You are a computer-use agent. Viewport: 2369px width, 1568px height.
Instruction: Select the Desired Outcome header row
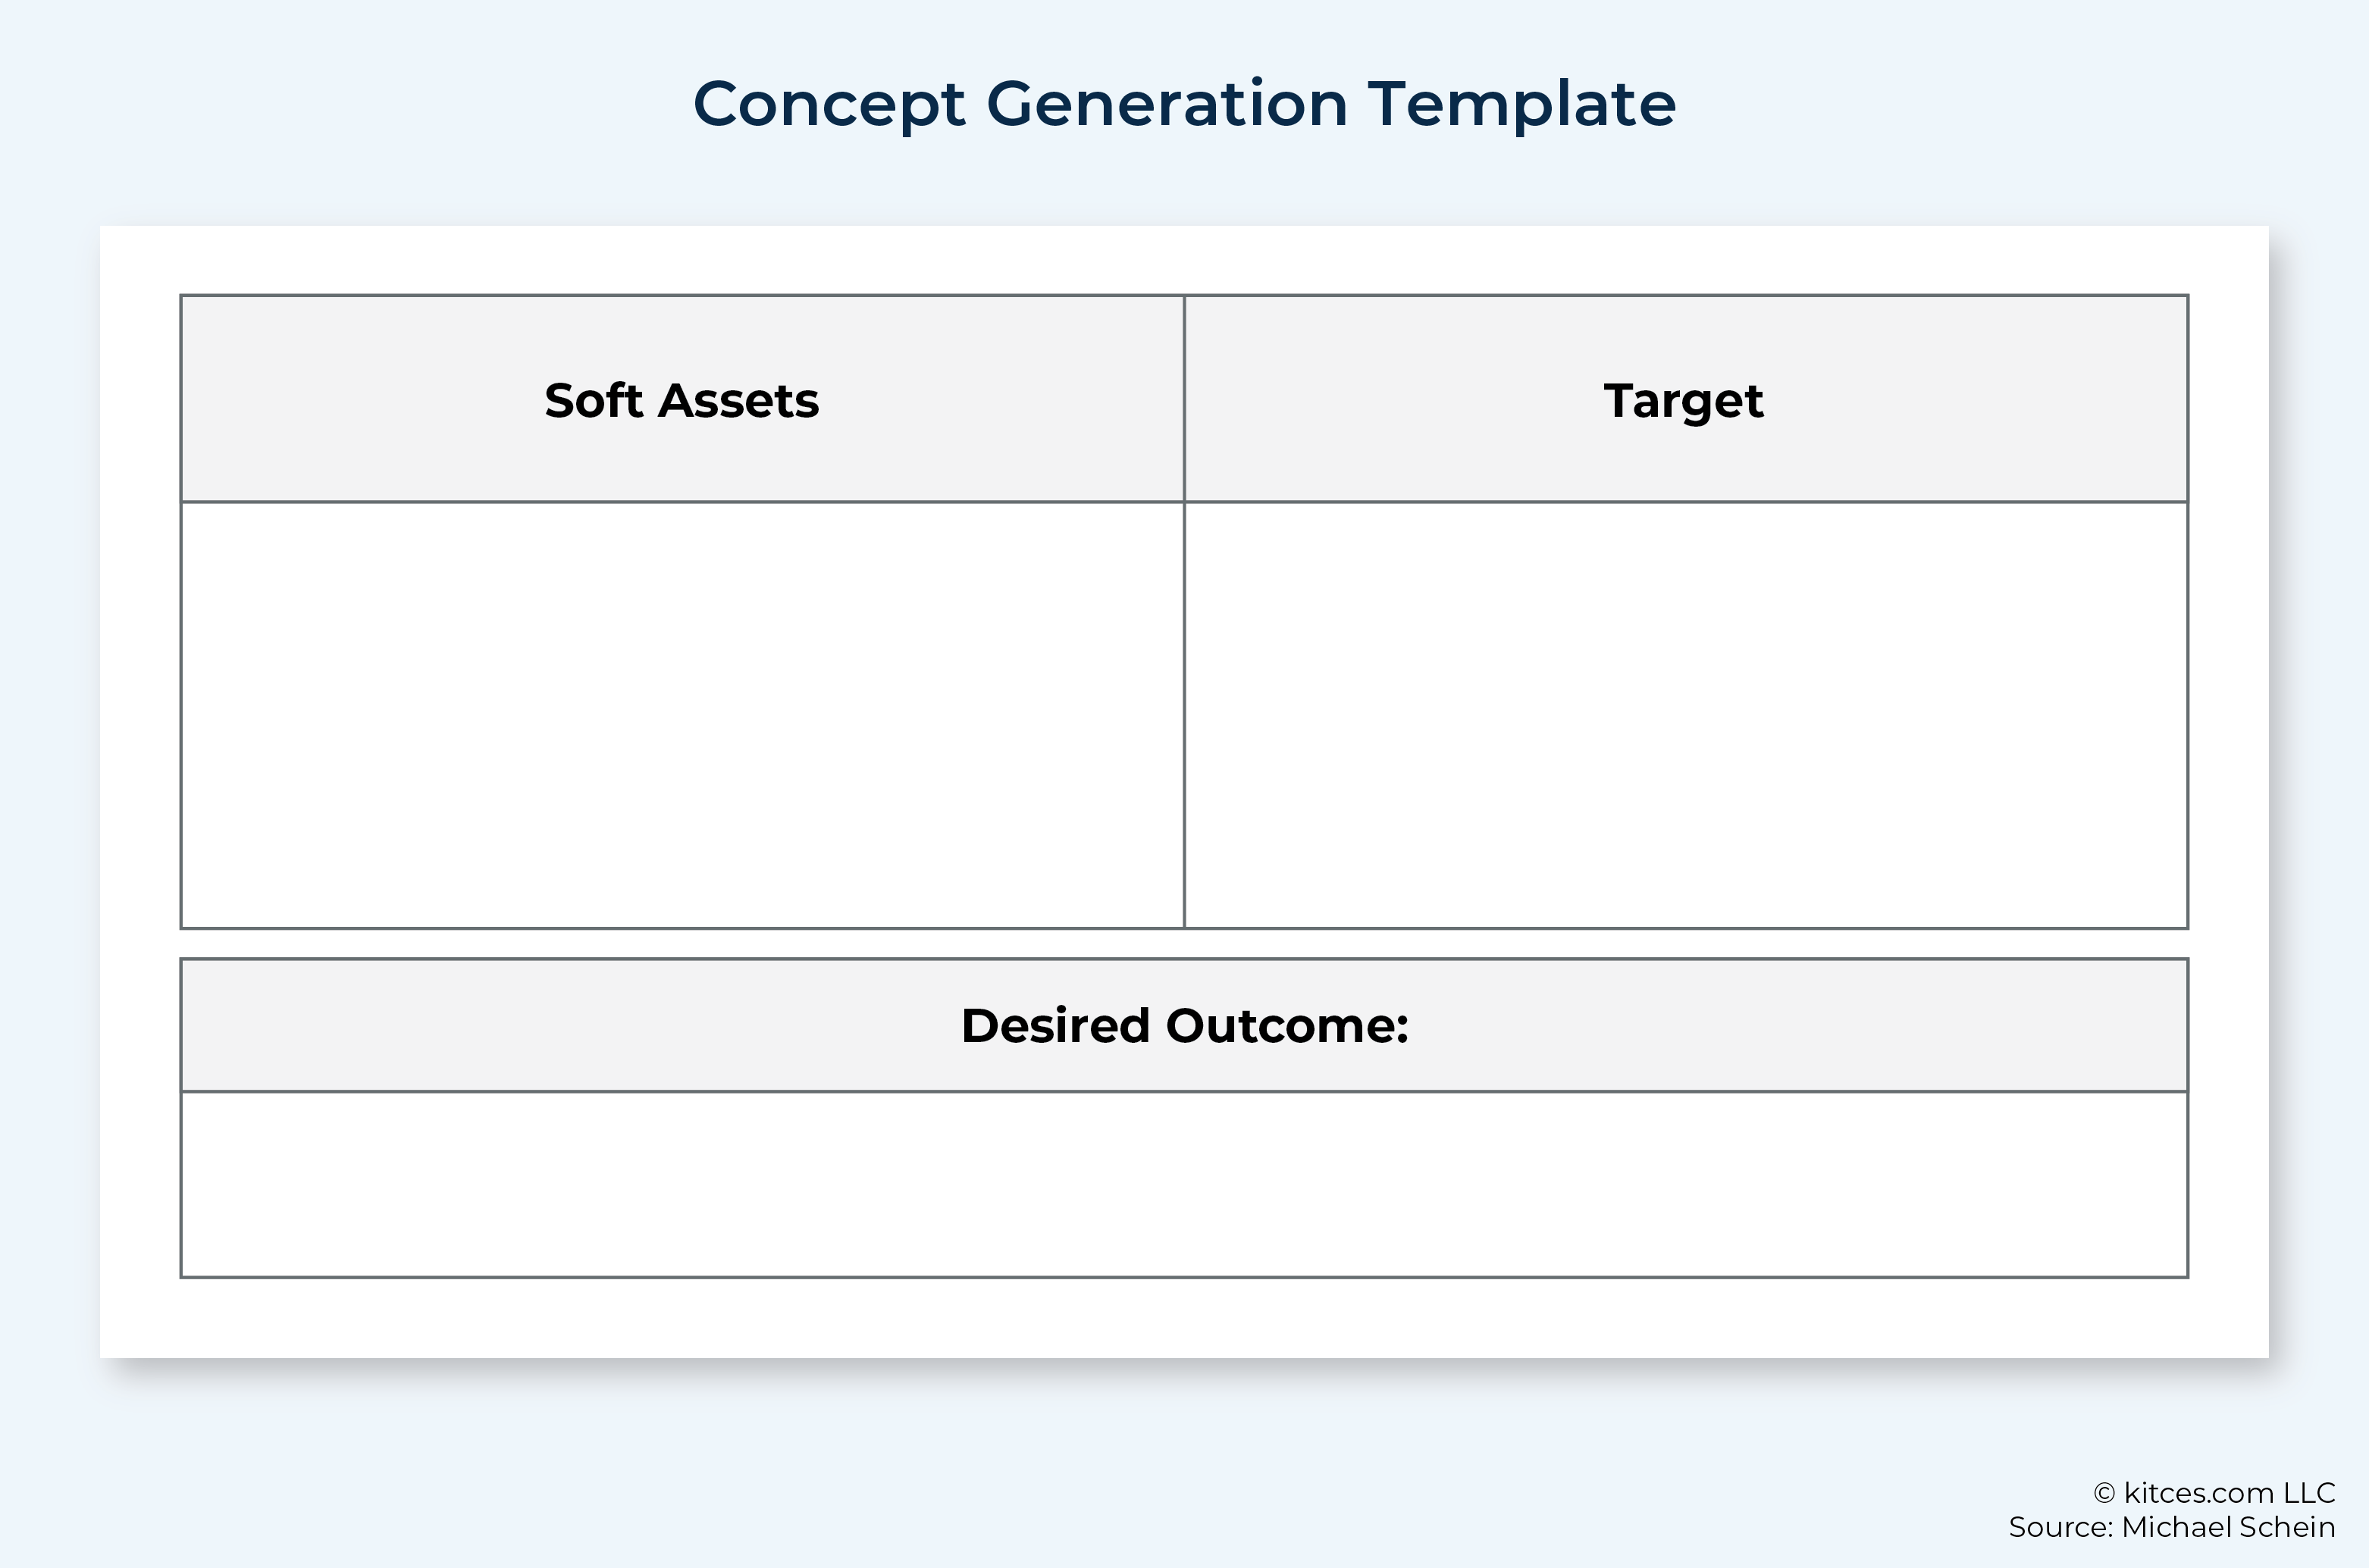click(1184, 1025)
